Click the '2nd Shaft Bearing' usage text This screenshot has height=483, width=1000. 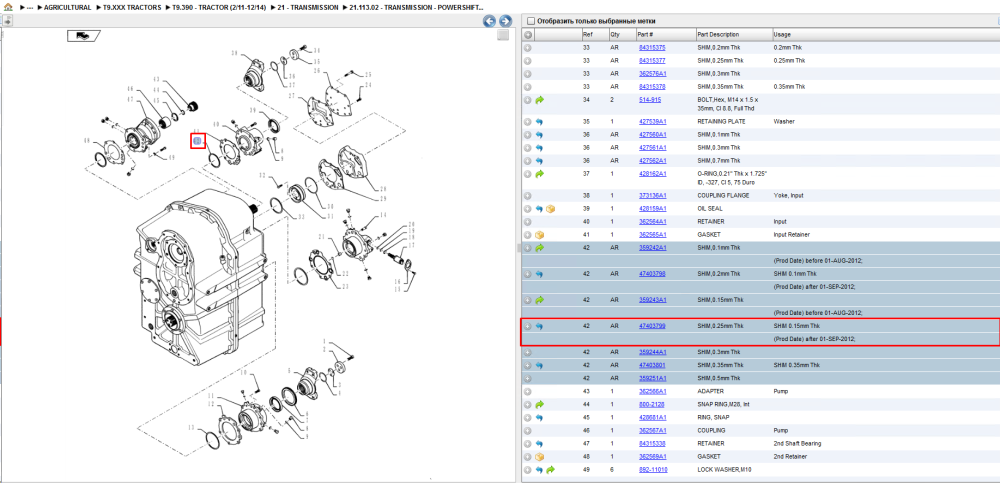[x=797, y=443]
